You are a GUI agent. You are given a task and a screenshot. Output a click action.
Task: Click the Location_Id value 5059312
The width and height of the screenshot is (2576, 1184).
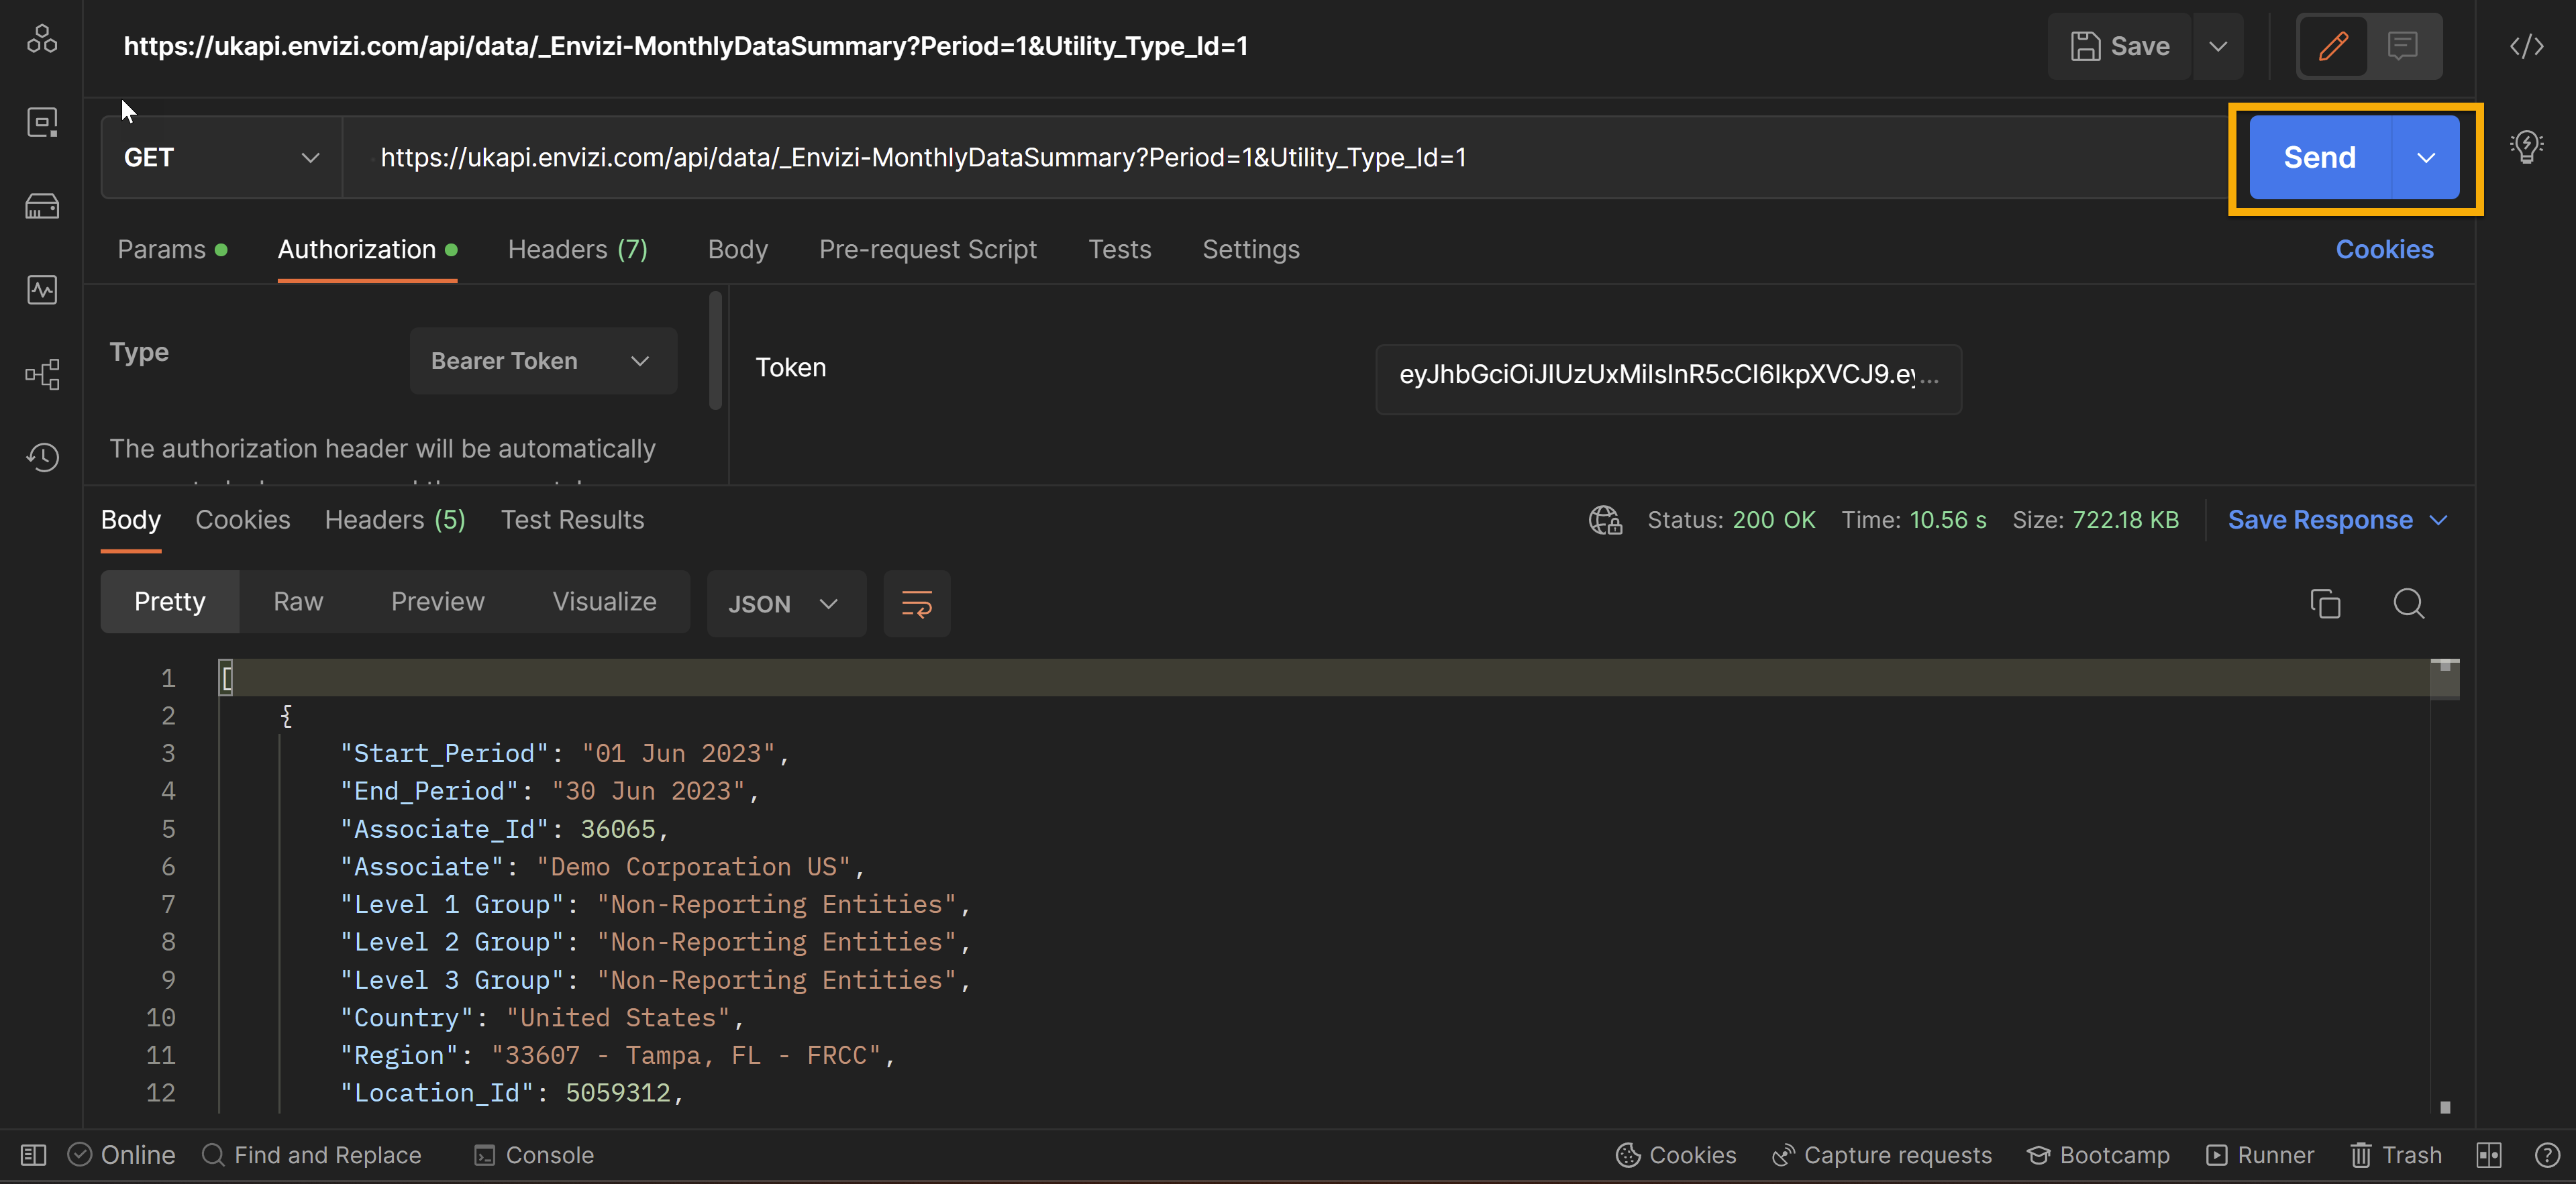[618, 1093]
